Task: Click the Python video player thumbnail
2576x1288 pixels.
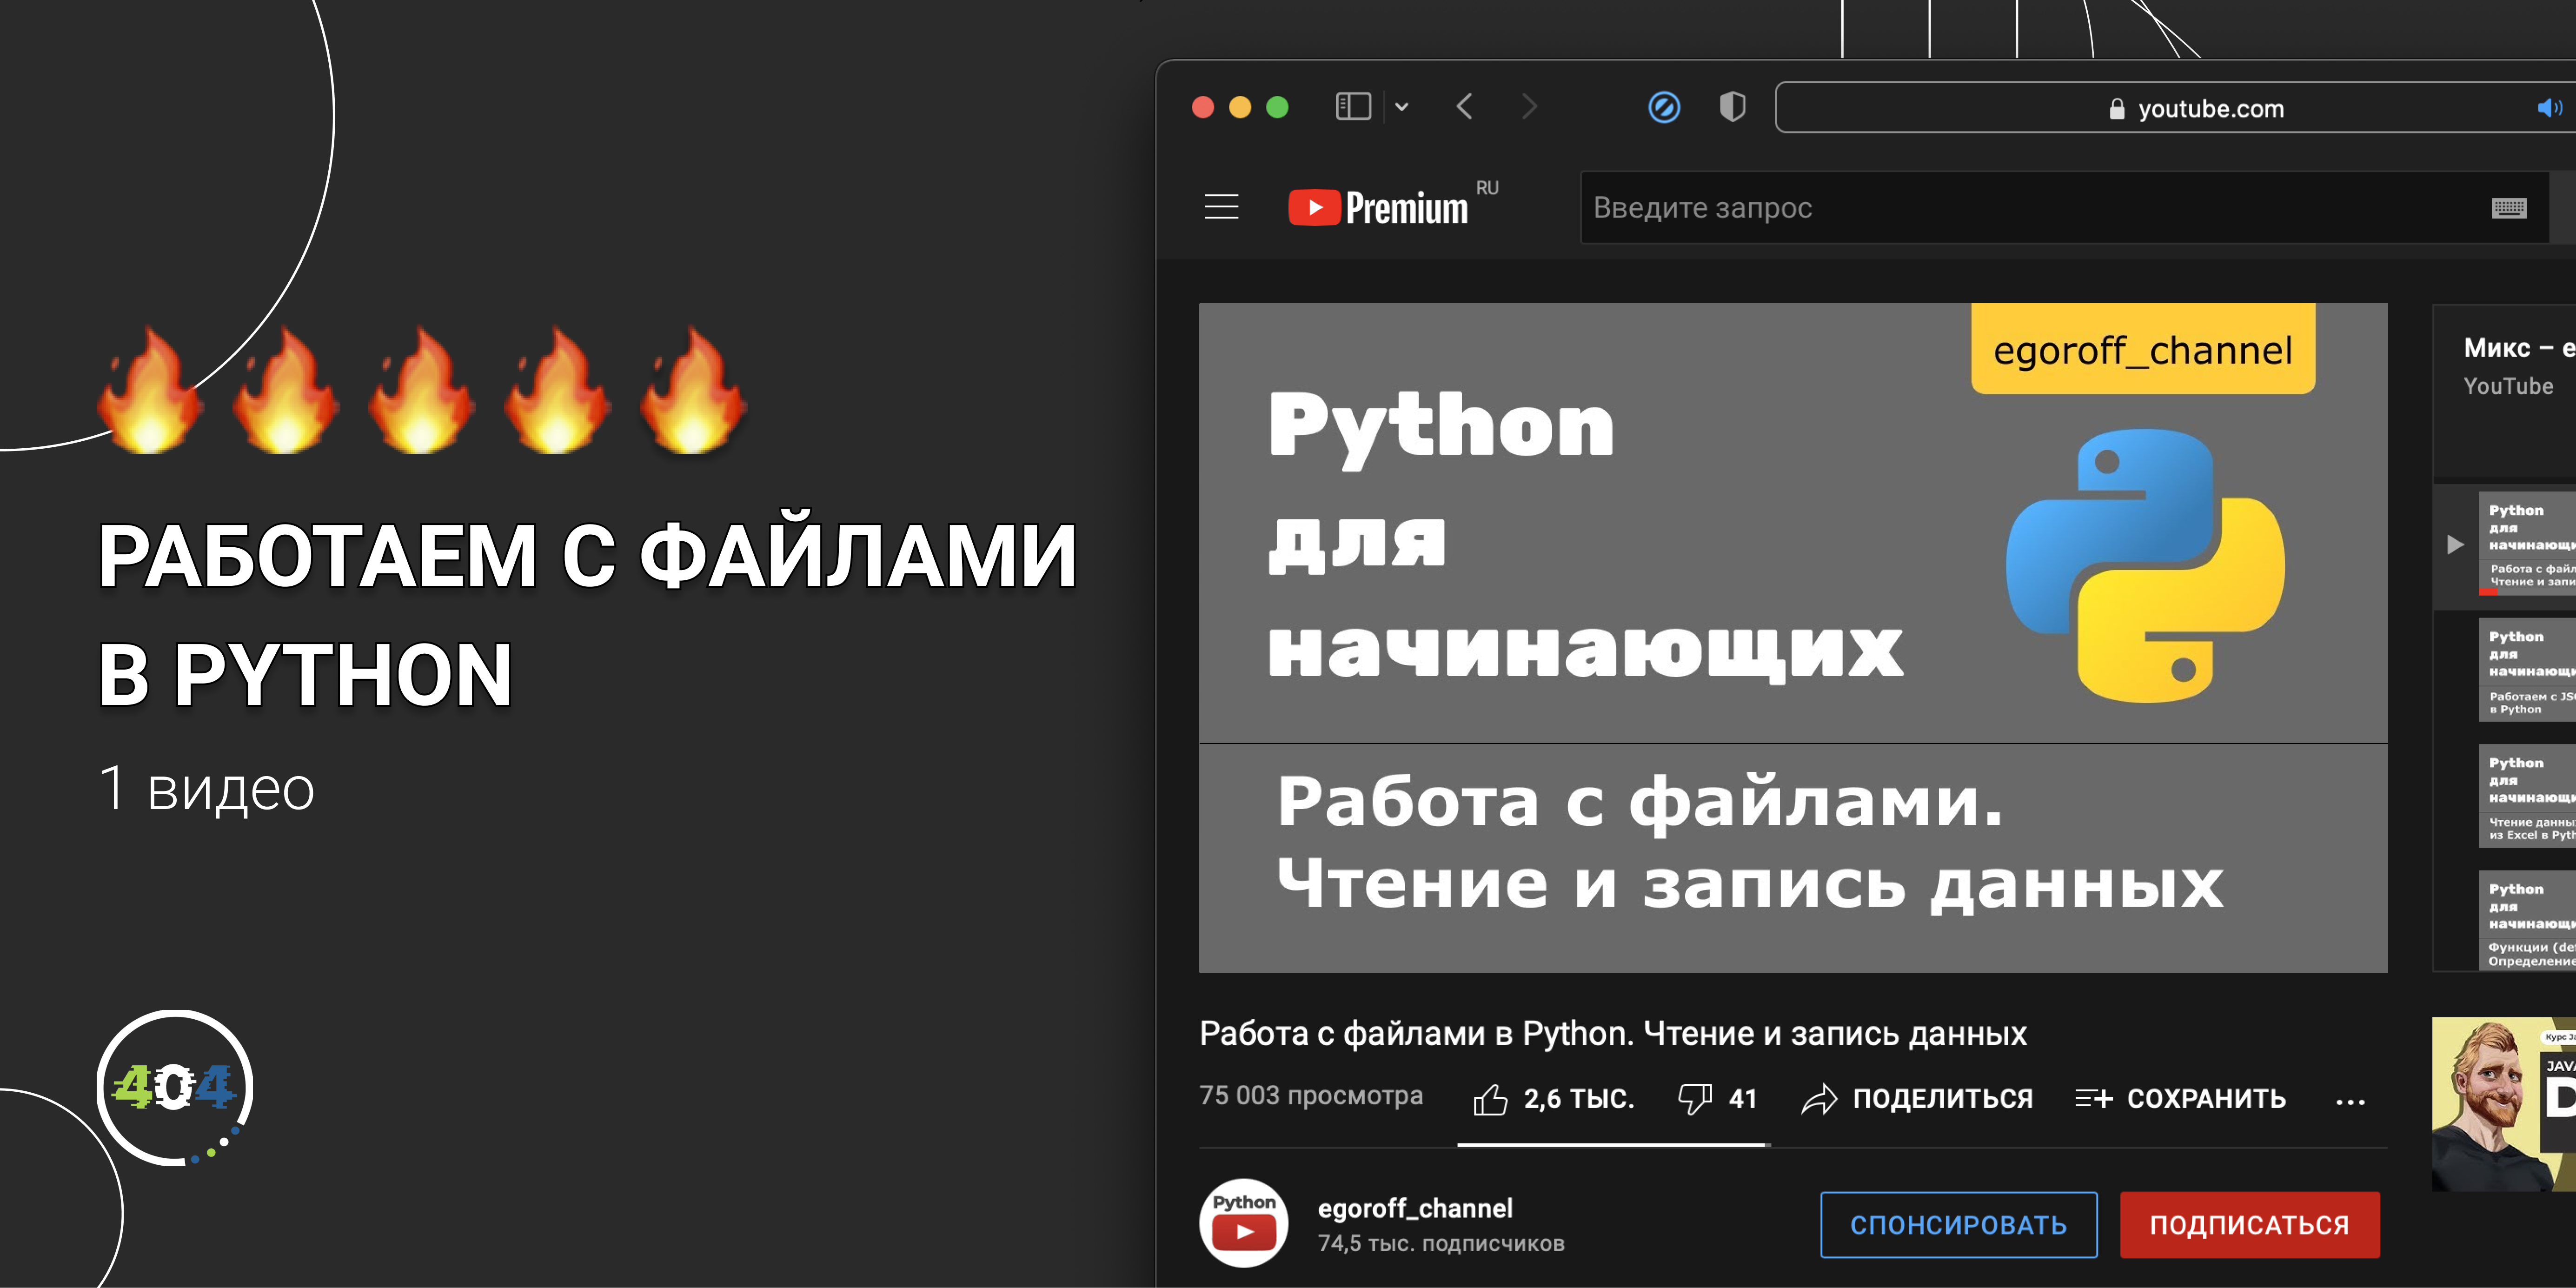Action: point(1793,637)
